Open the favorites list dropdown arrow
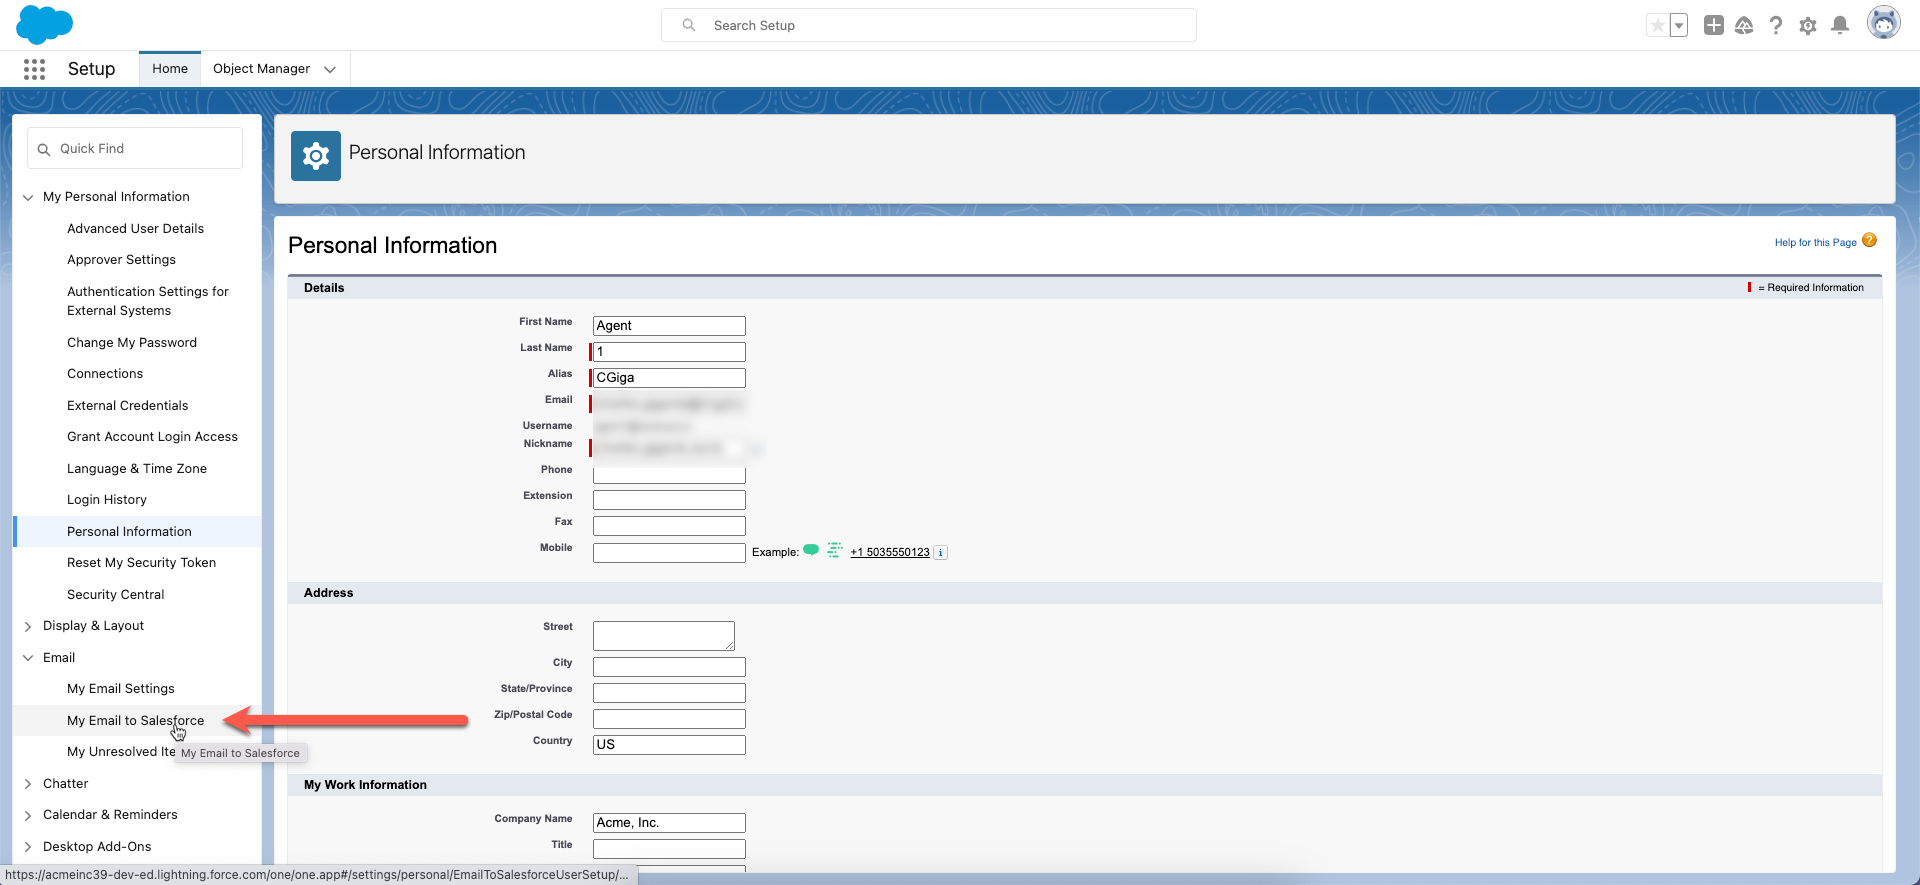 1679,26
